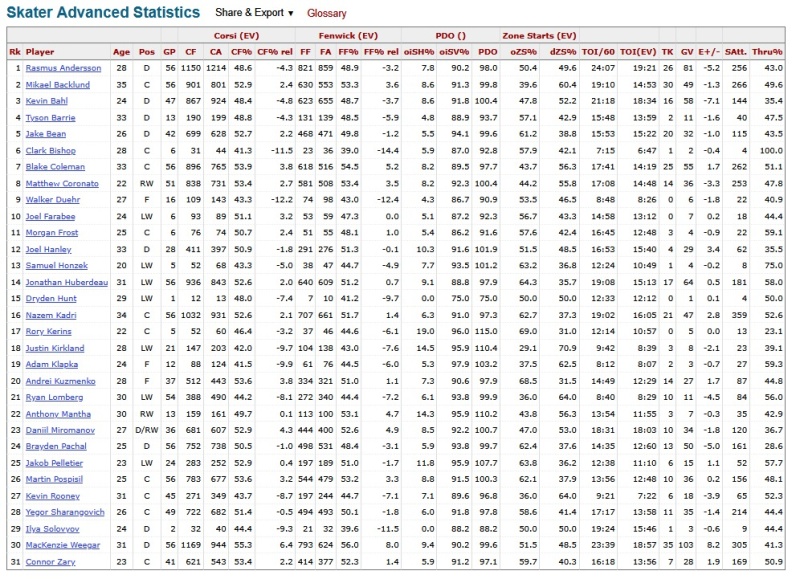Viewport: 800px width, 579px height.
Task: Sort table by Thru% column header
Action: coord(767,52)
